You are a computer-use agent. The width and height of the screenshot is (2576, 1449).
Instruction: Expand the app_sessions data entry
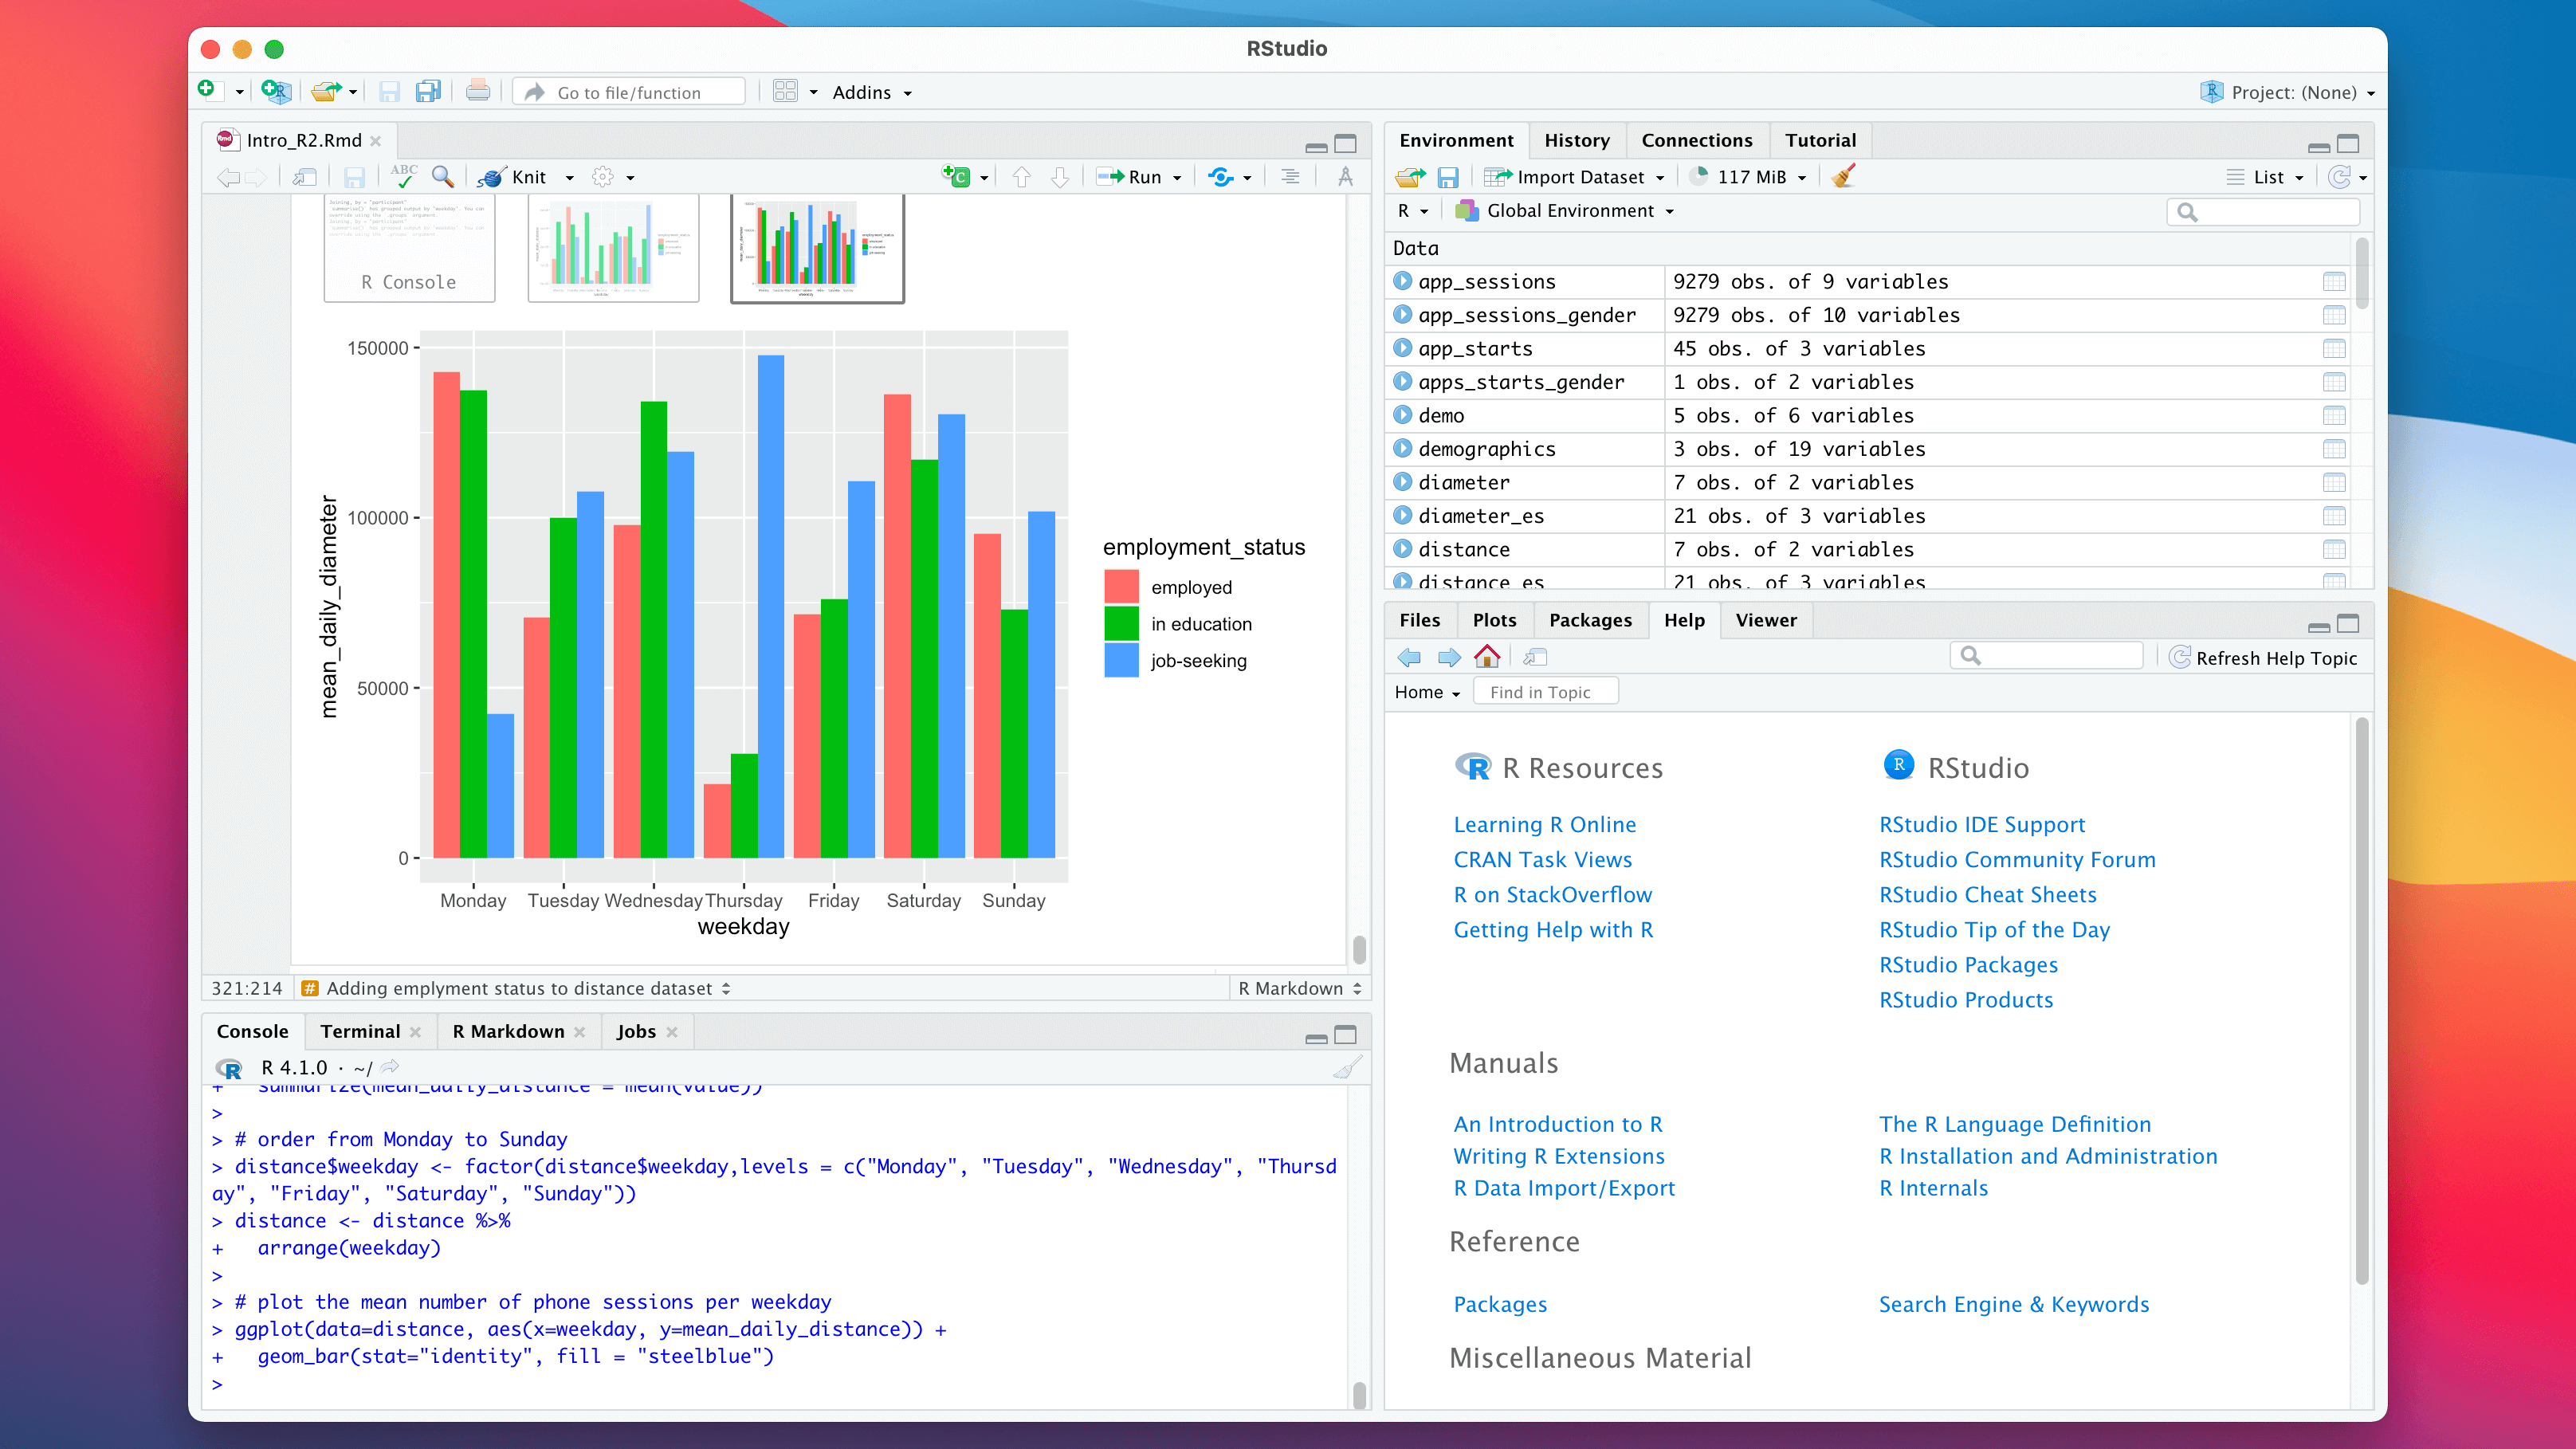pos(1403,281)
